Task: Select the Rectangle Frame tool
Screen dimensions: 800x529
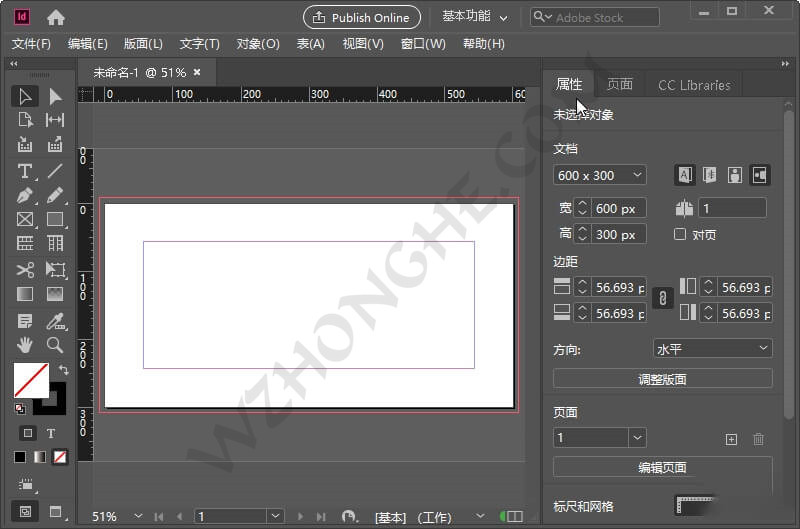Action: click(24, 219)
